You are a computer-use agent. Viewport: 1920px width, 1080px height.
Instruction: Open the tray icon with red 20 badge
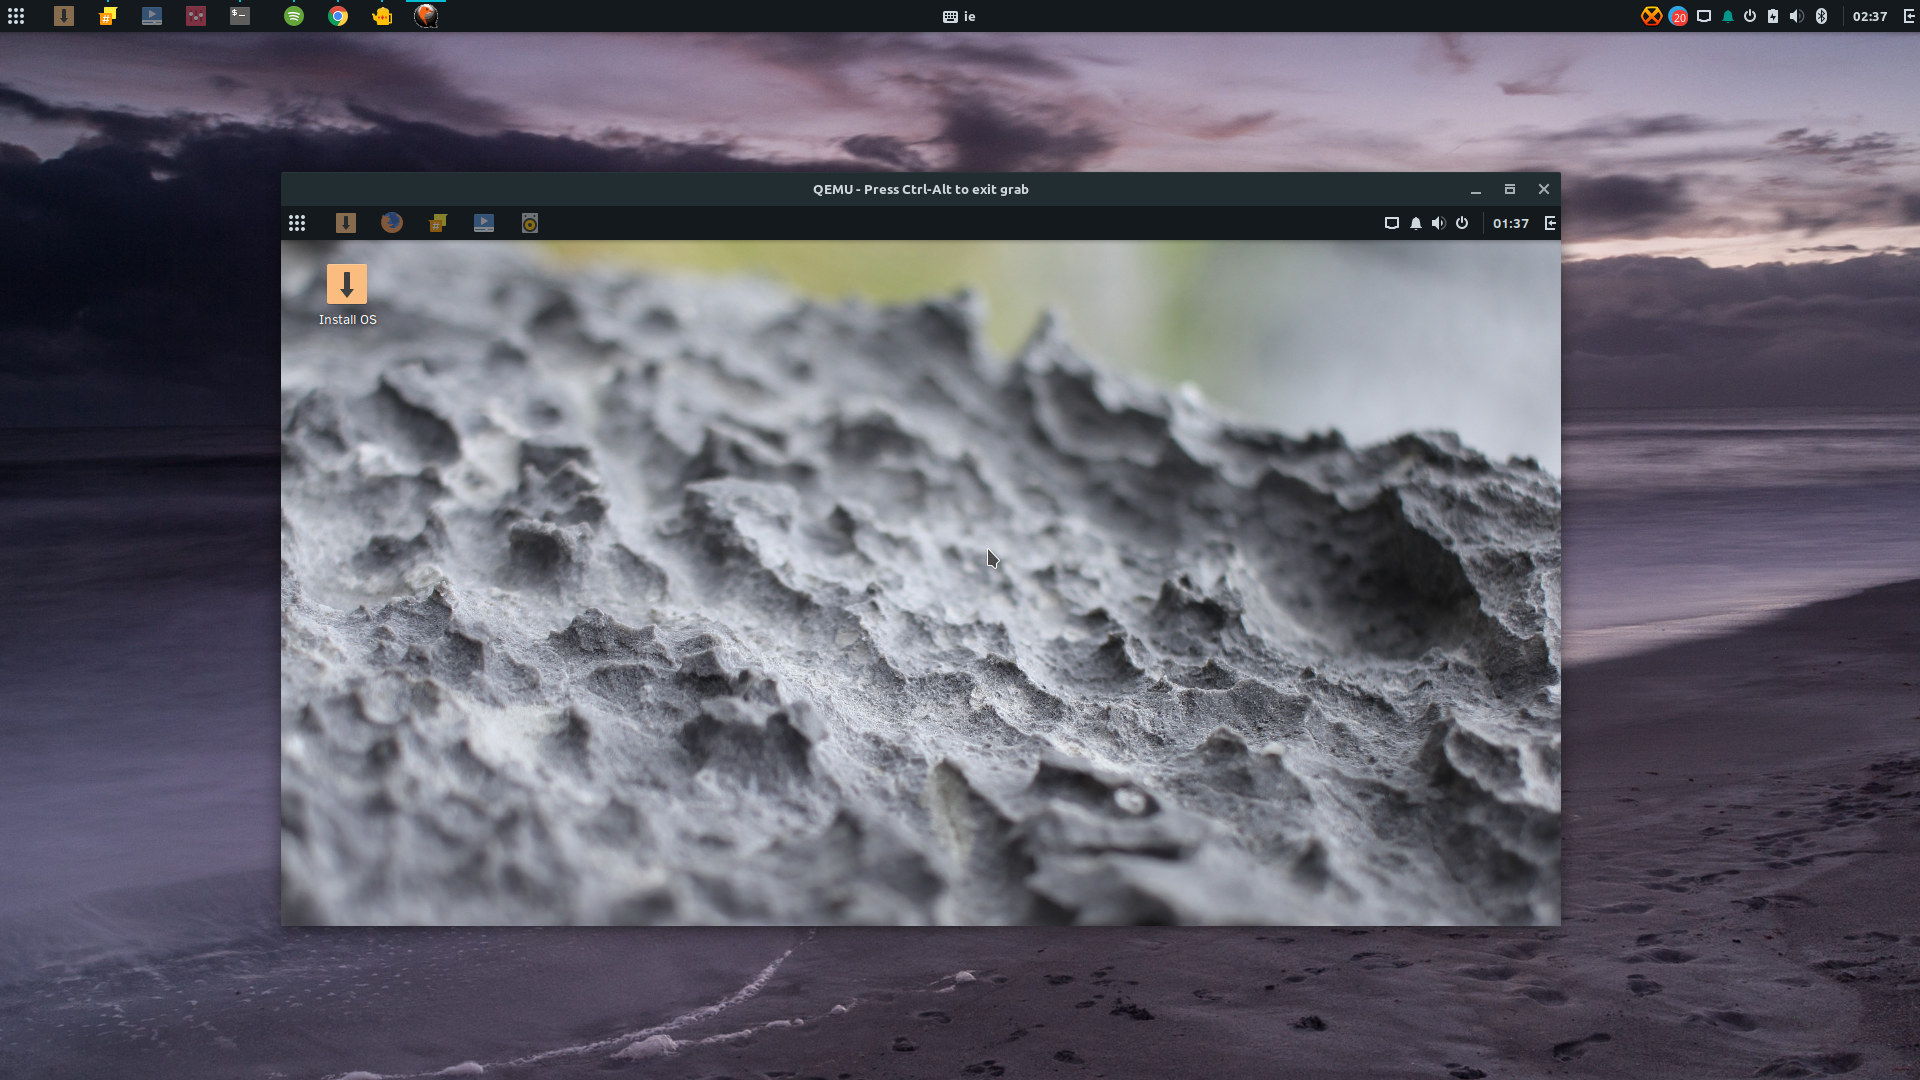(x=1678, y=16)
